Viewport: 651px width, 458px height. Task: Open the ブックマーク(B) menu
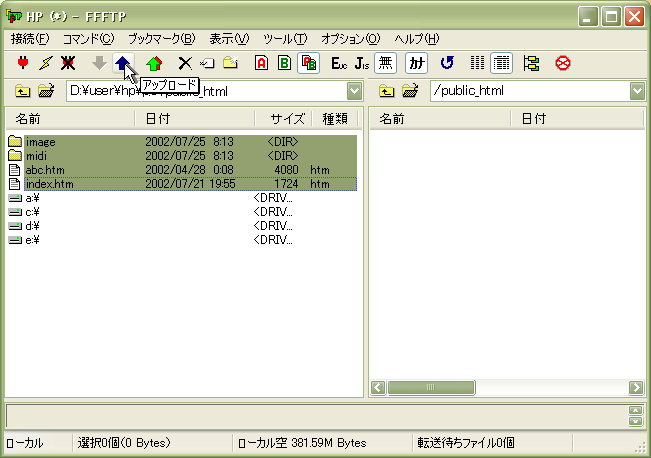(x=161, y=39)
